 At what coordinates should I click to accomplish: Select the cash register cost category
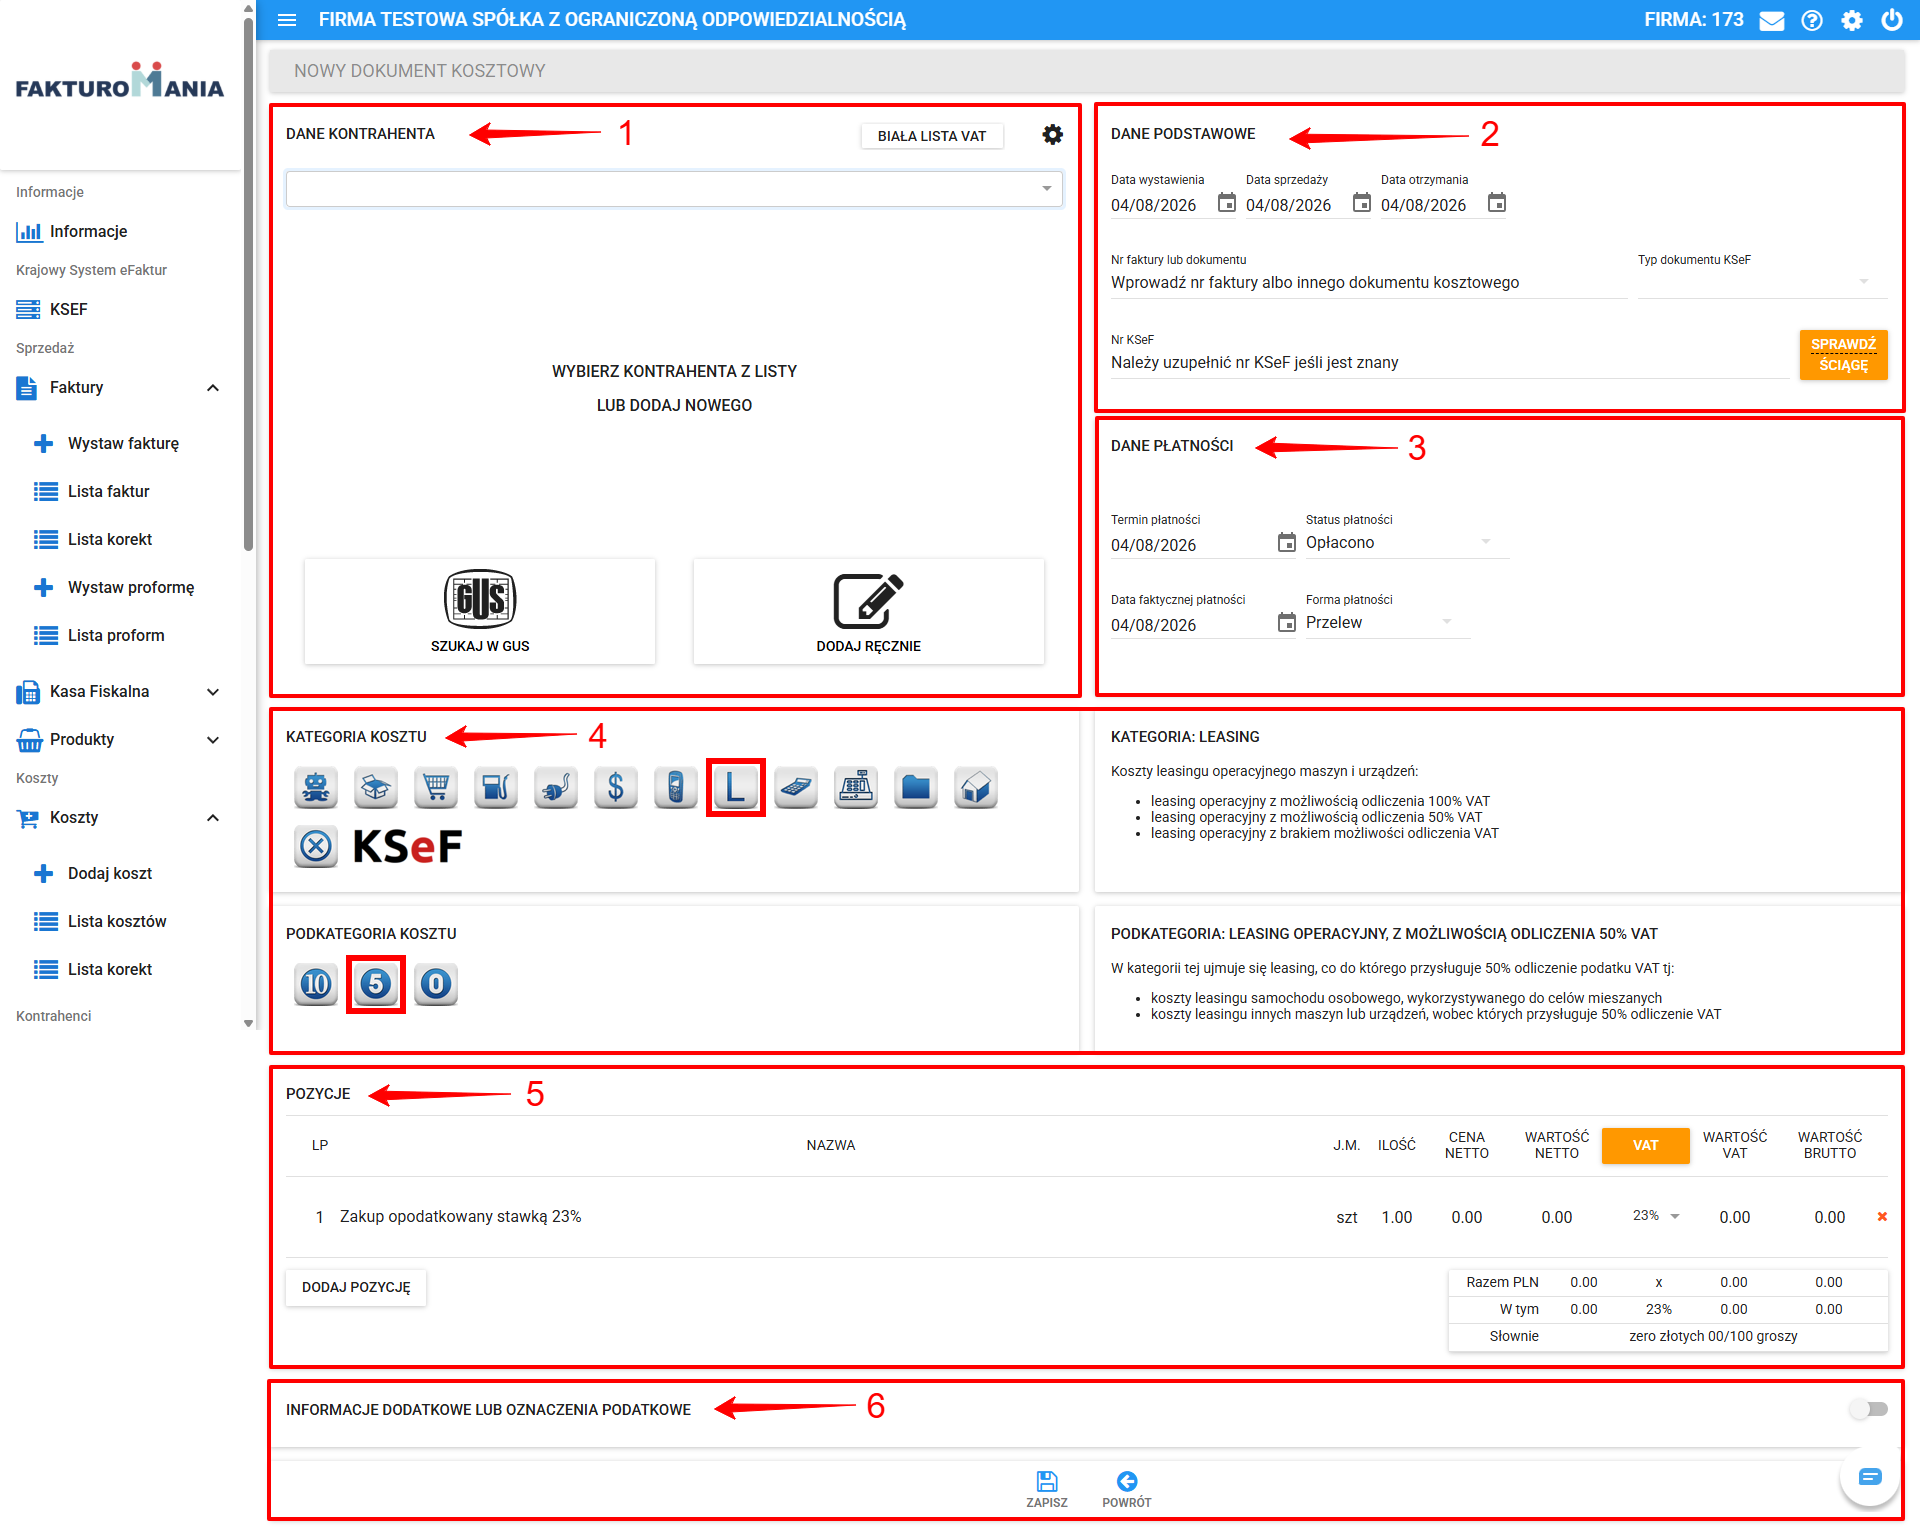coord(856,788)
